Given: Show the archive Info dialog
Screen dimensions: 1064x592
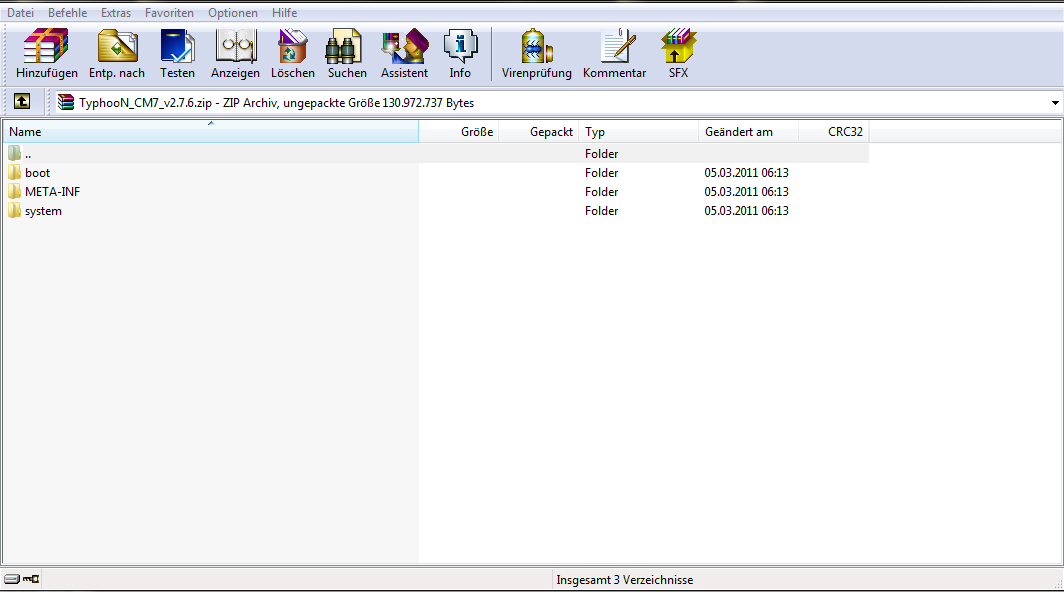Looking at the screenshot, I should (x=460, y=54).
